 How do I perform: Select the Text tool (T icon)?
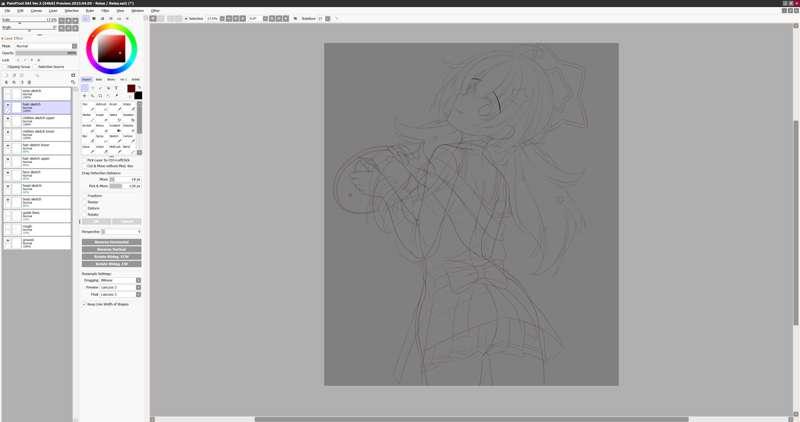(x=116, y=88)
